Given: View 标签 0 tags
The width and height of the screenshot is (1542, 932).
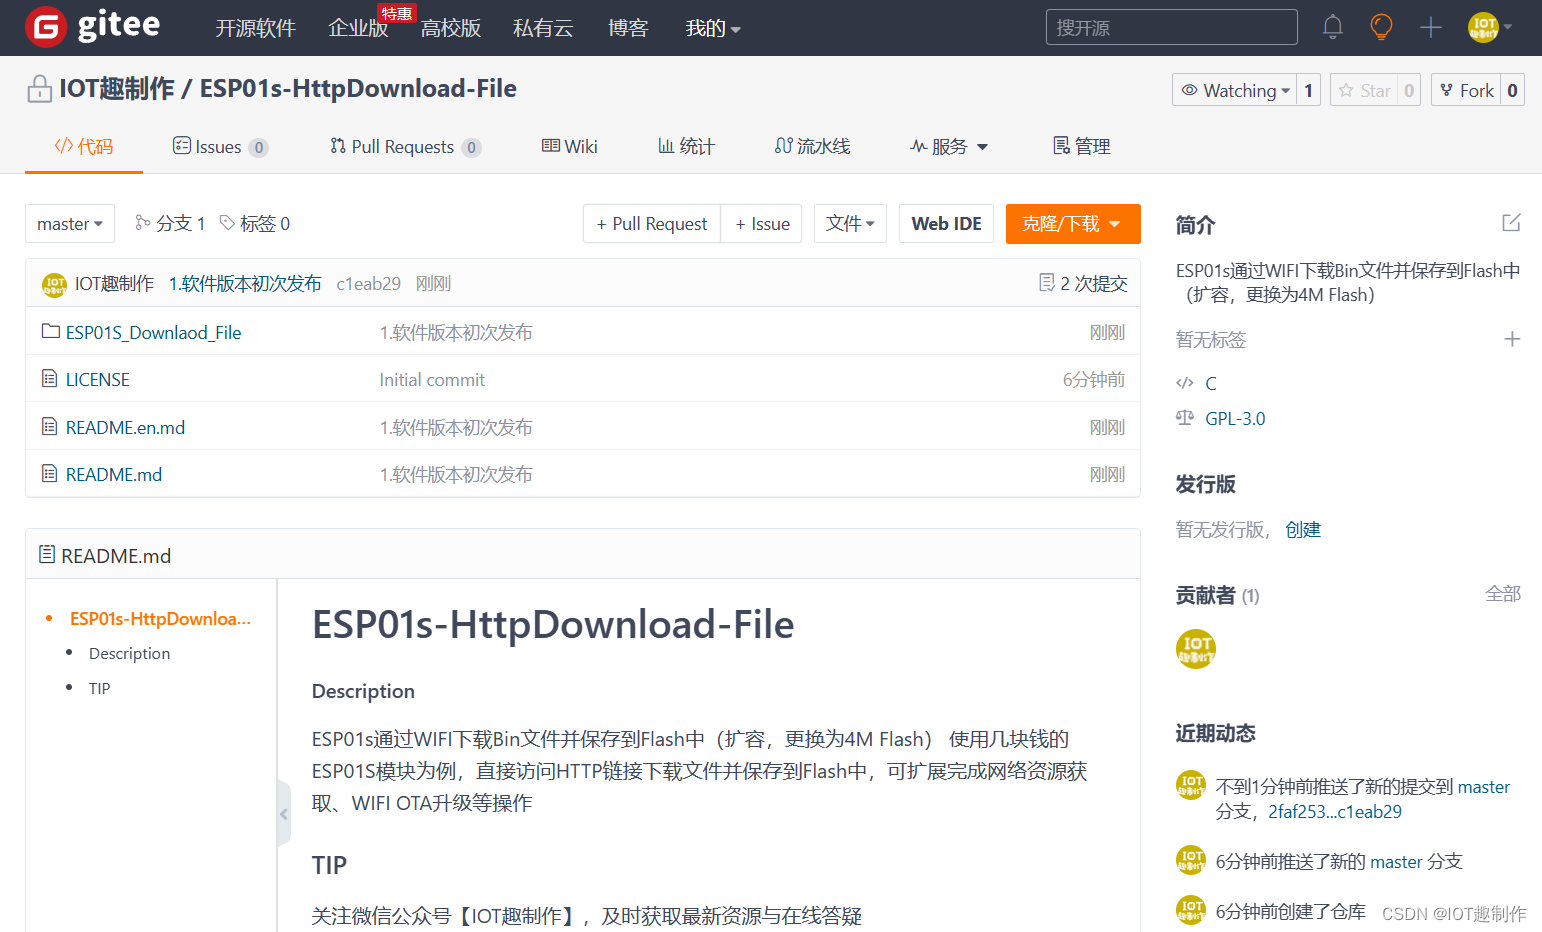Looking at the screenshot, I should (x=255, y=223).
